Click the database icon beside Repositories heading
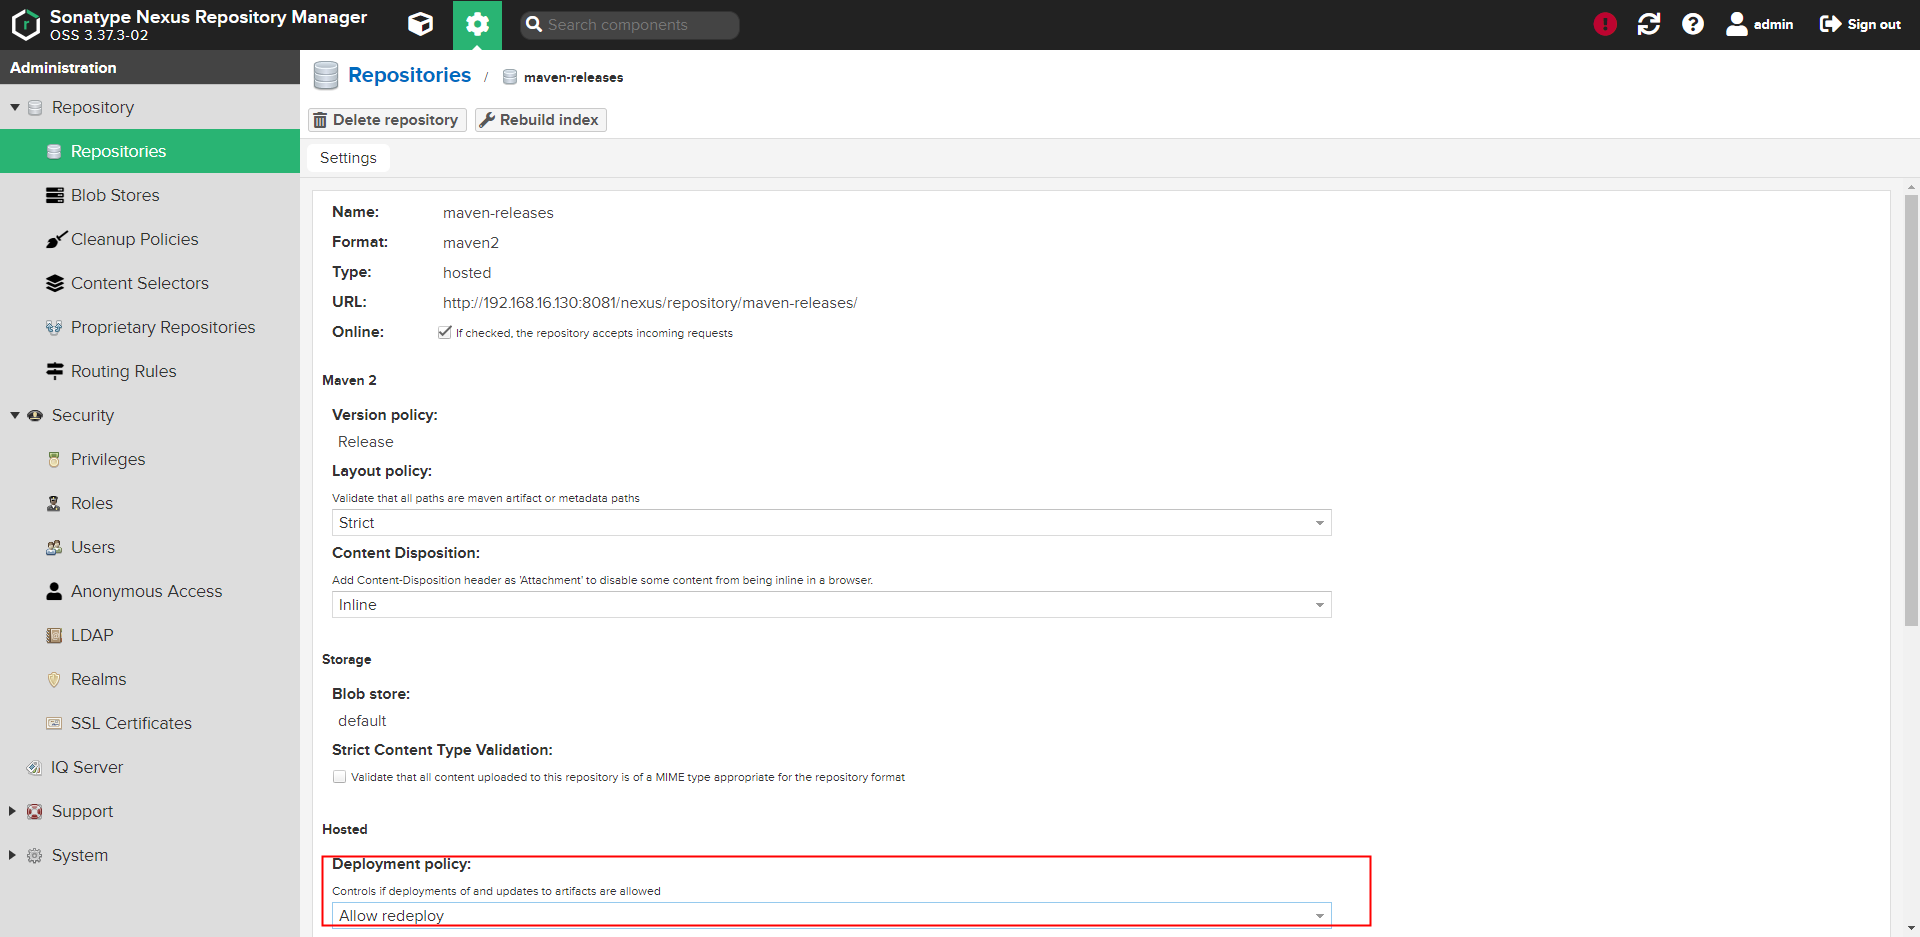The width and height of the screenshot is (1920, 937). point(326,76)
